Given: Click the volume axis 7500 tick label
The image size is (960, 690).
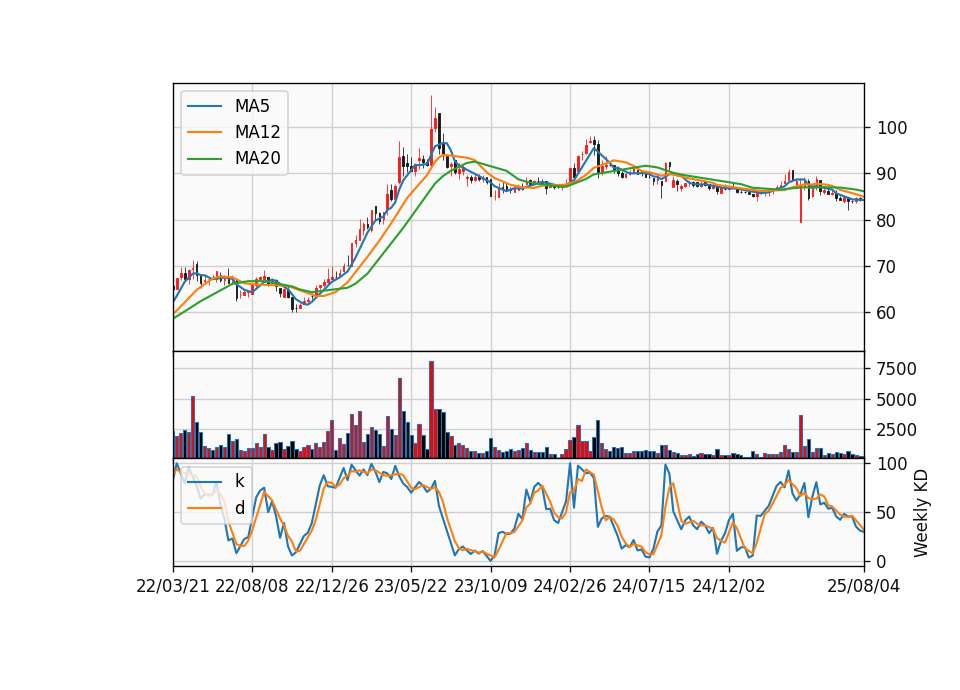Looking at the screenshot, I should (x=897, y=369).
